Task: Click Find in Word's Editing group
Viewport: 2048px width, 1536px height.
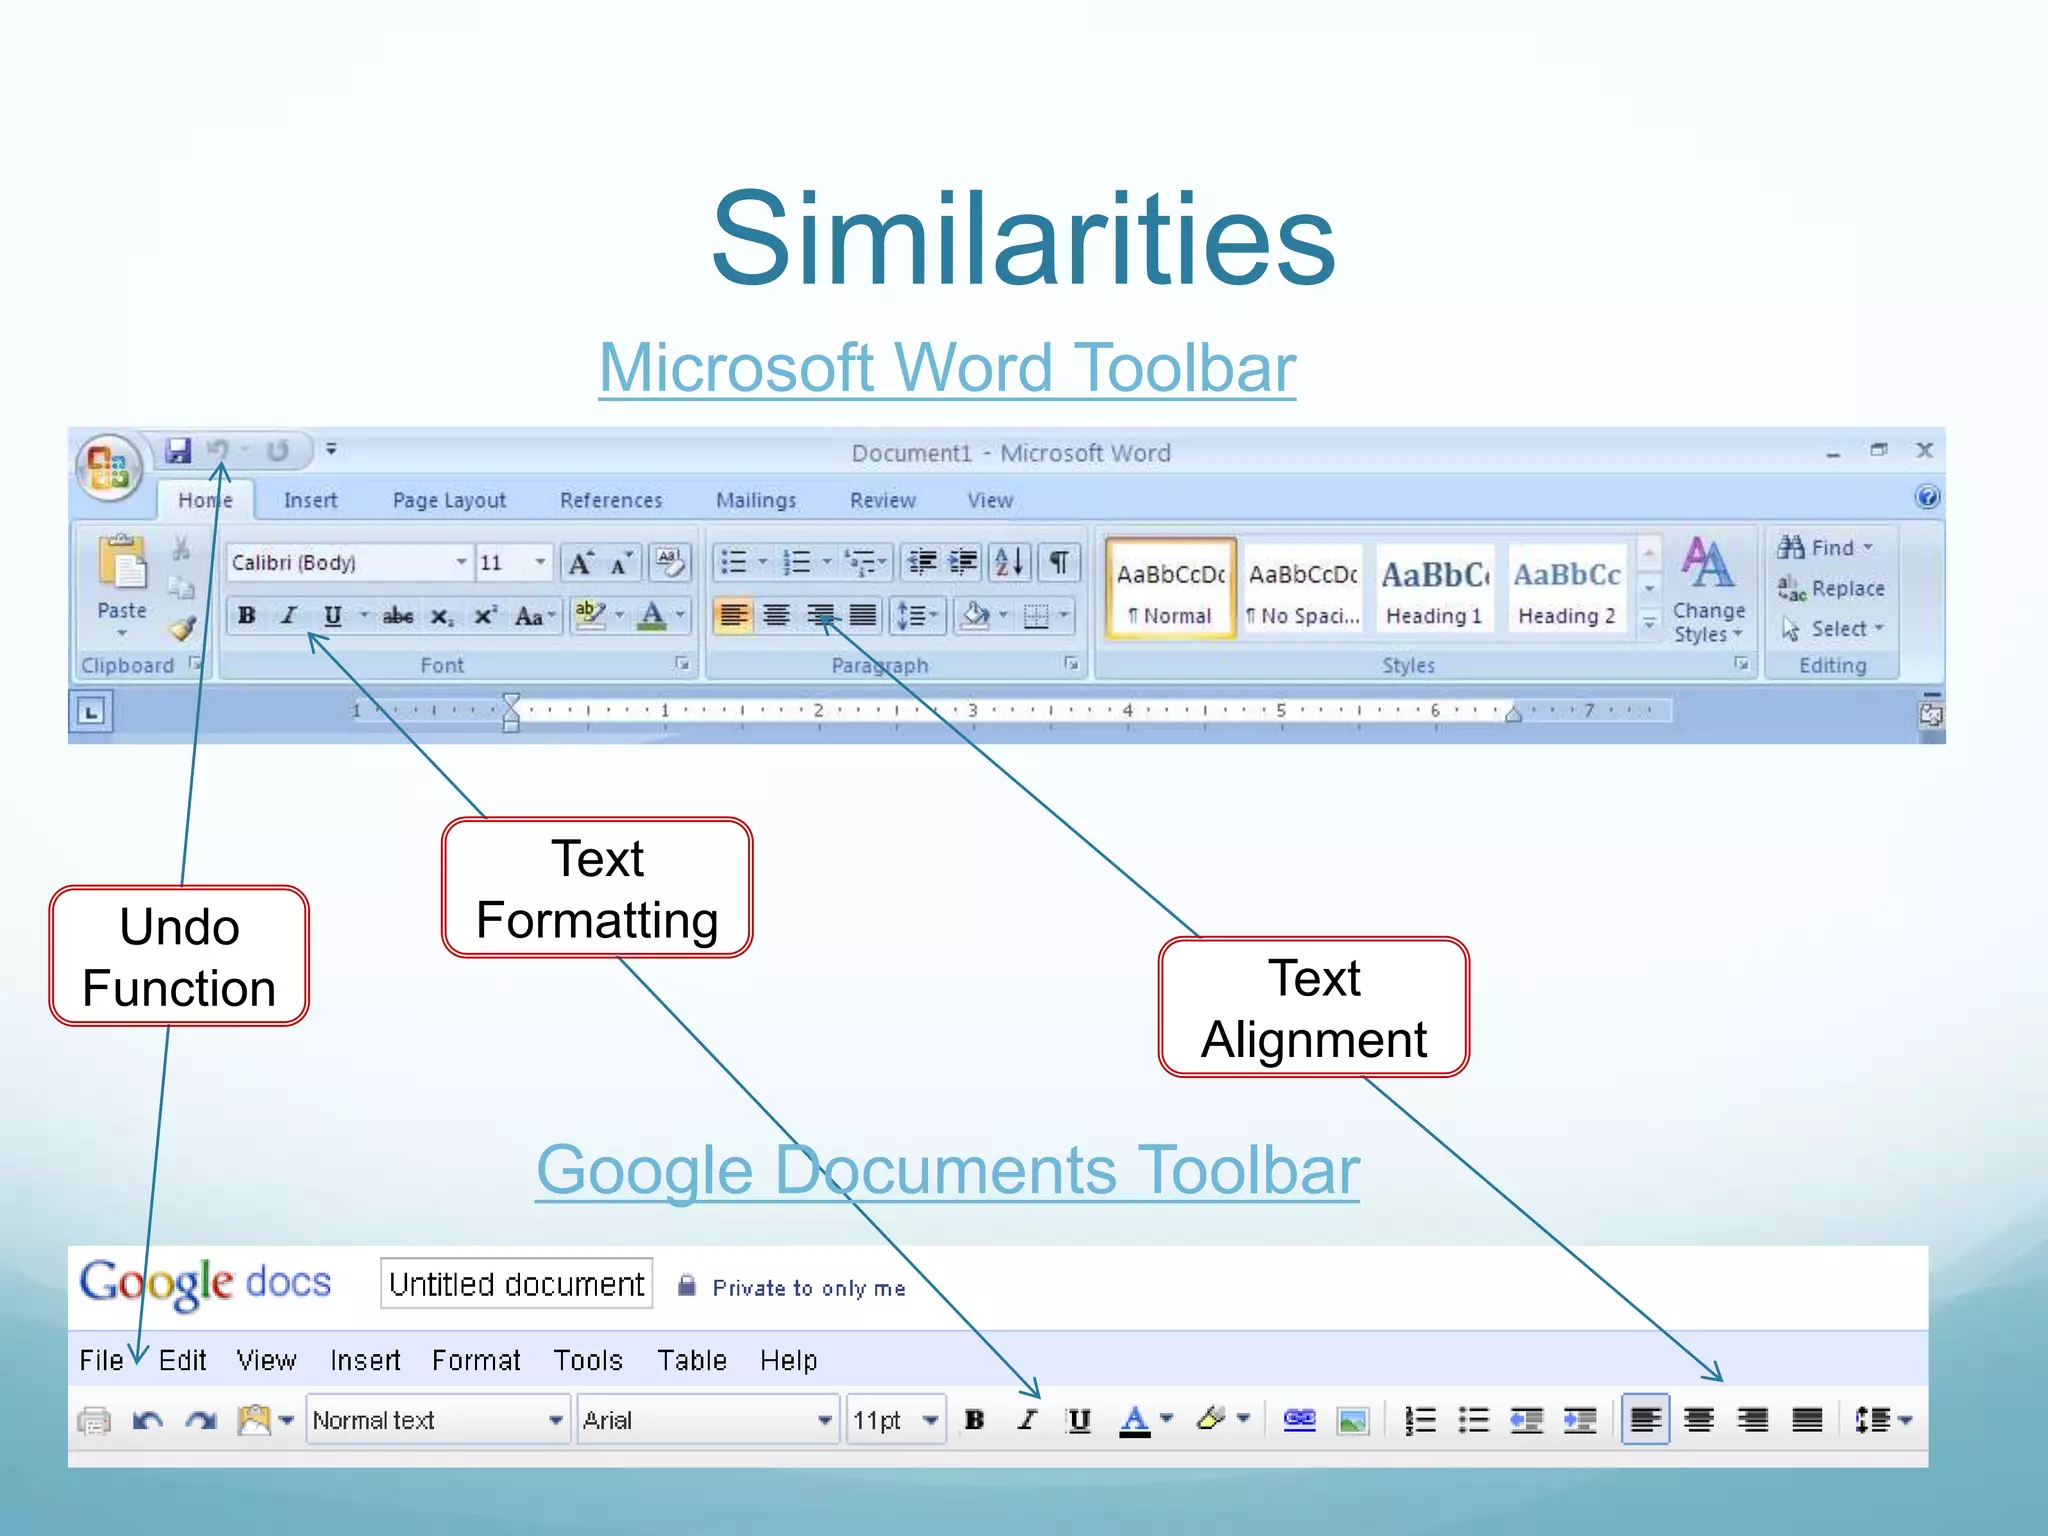Action: [1824, 547]
